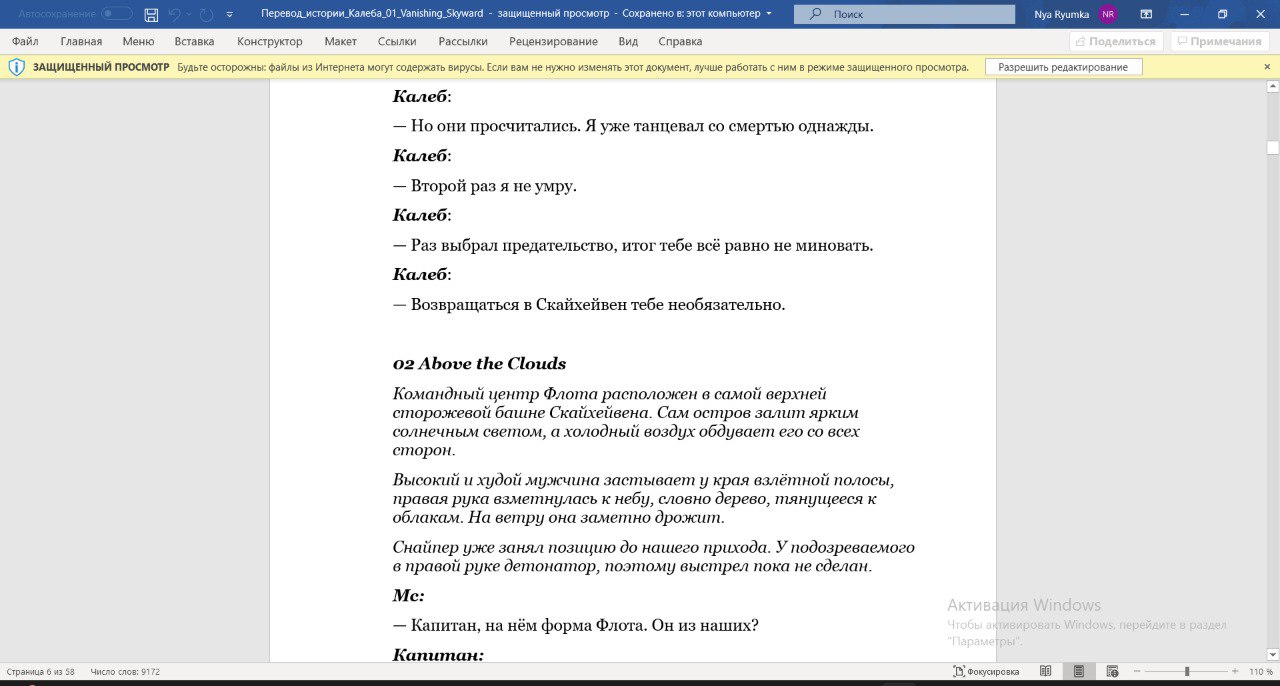The width and height of the screenshot is (1280, 686).
Task: Click line Раз выбрал предательство
Action: (633, 245)
